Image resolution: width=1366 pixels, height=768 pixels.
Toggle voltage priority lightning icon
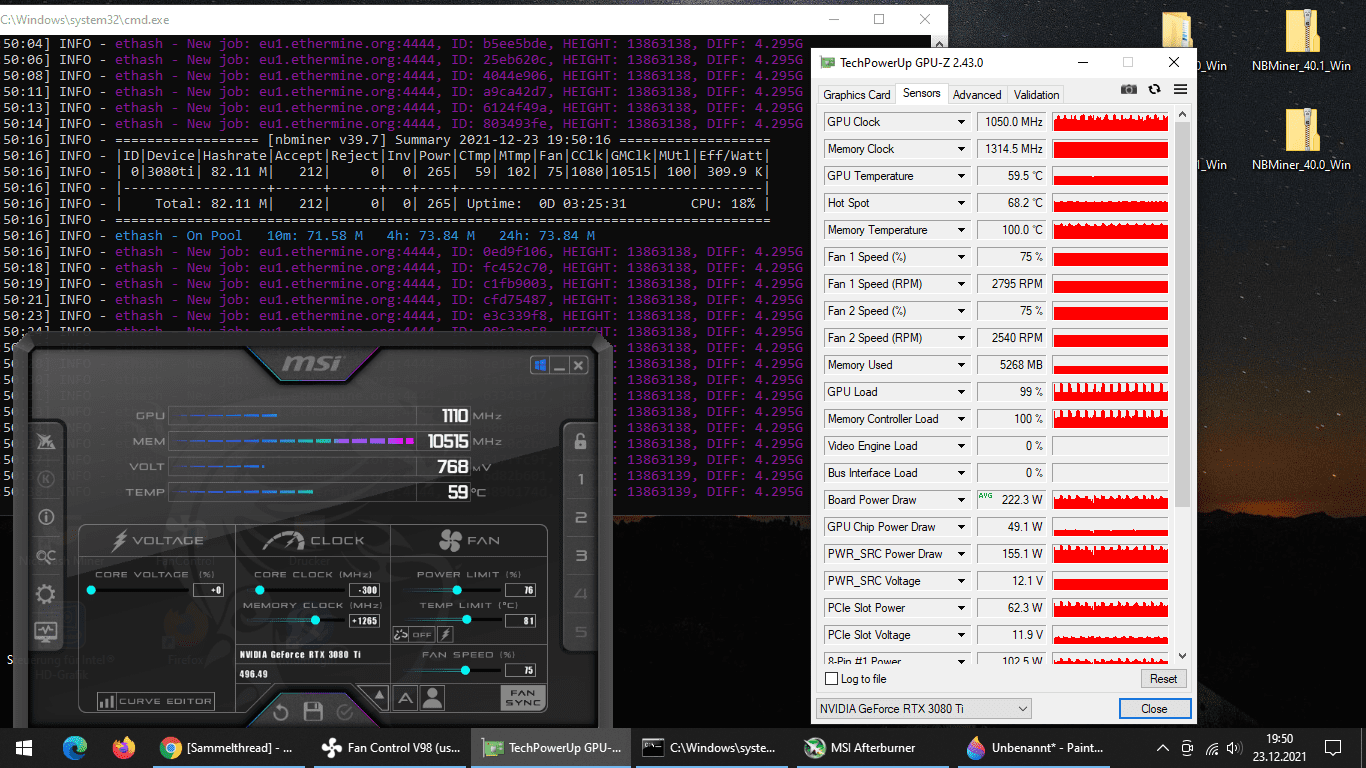pos(444,634)
